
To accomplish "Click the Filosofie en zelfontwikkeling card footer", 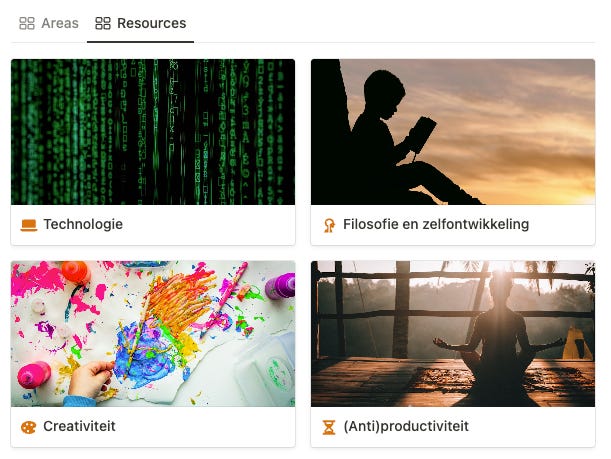I will point(453,225).
